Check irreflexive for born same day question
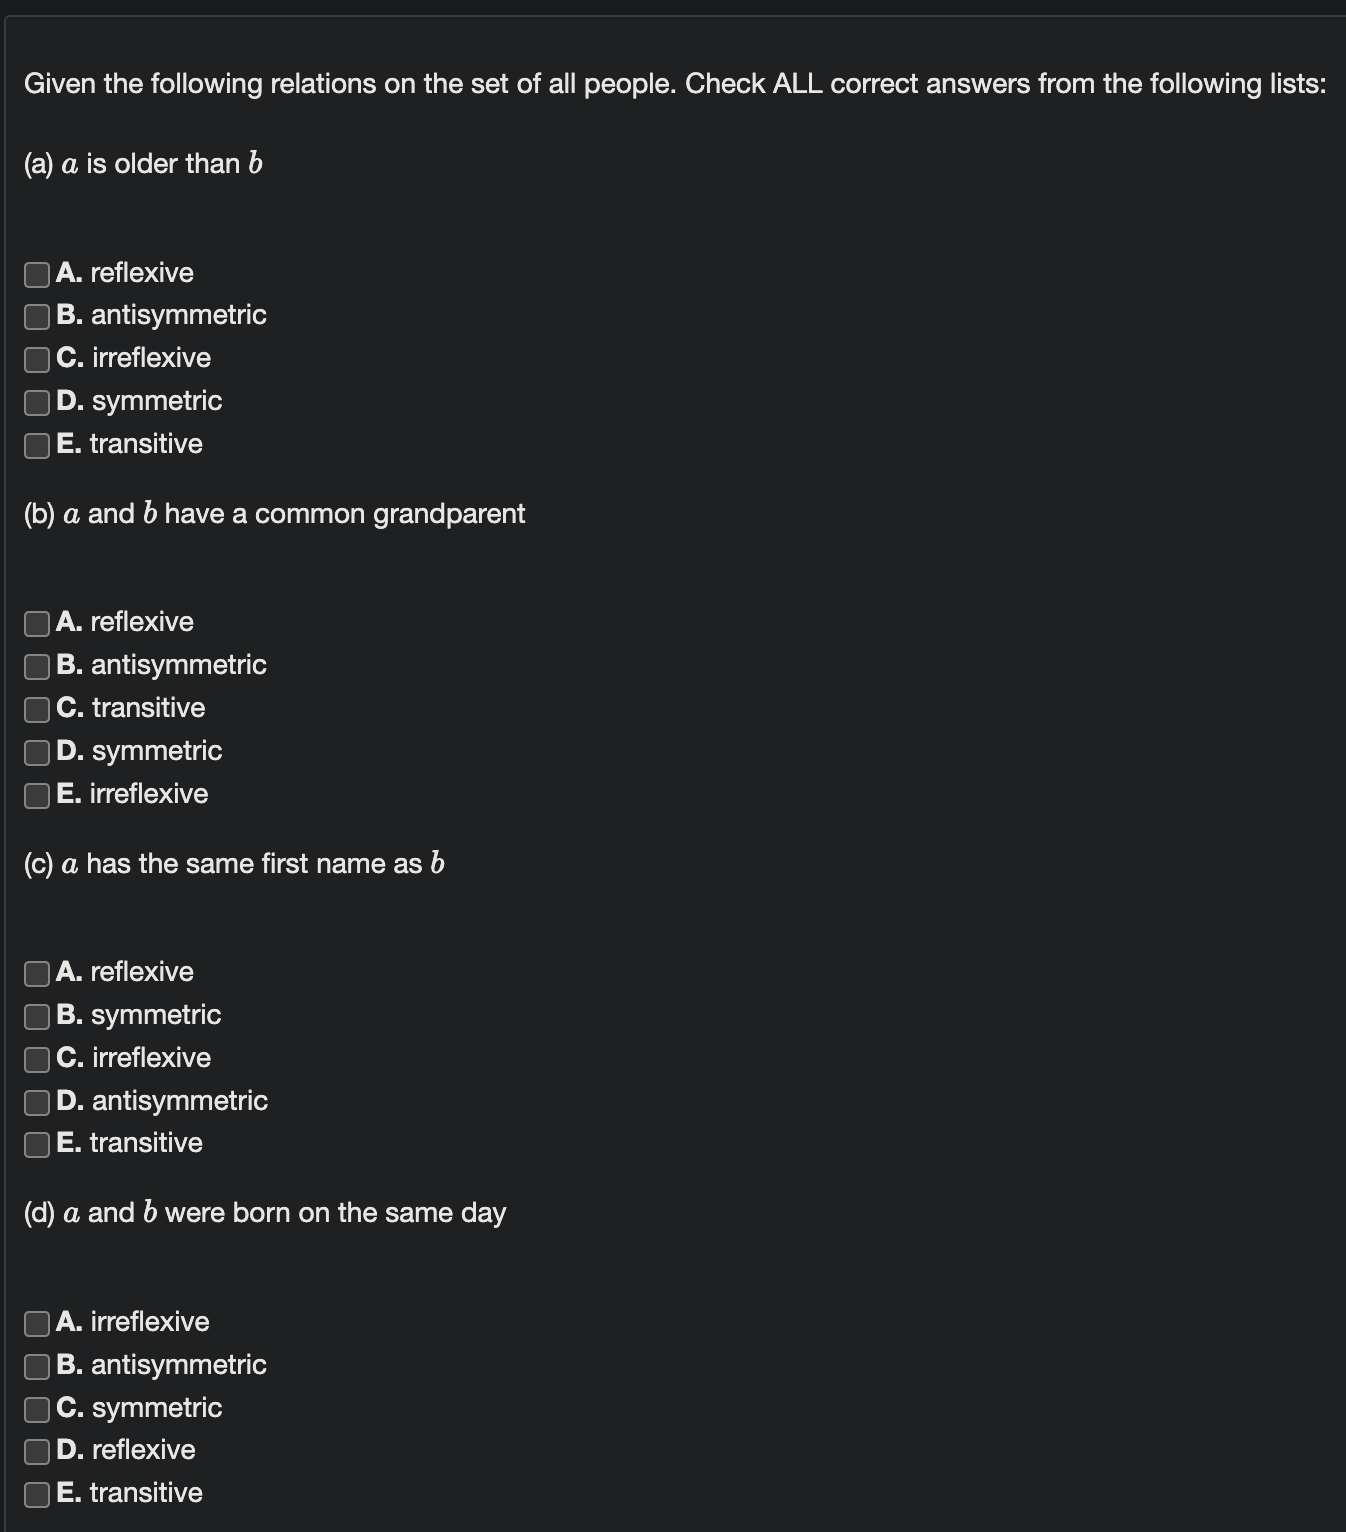Viewport: 1346px width, 1532px height. [35, 1324]
